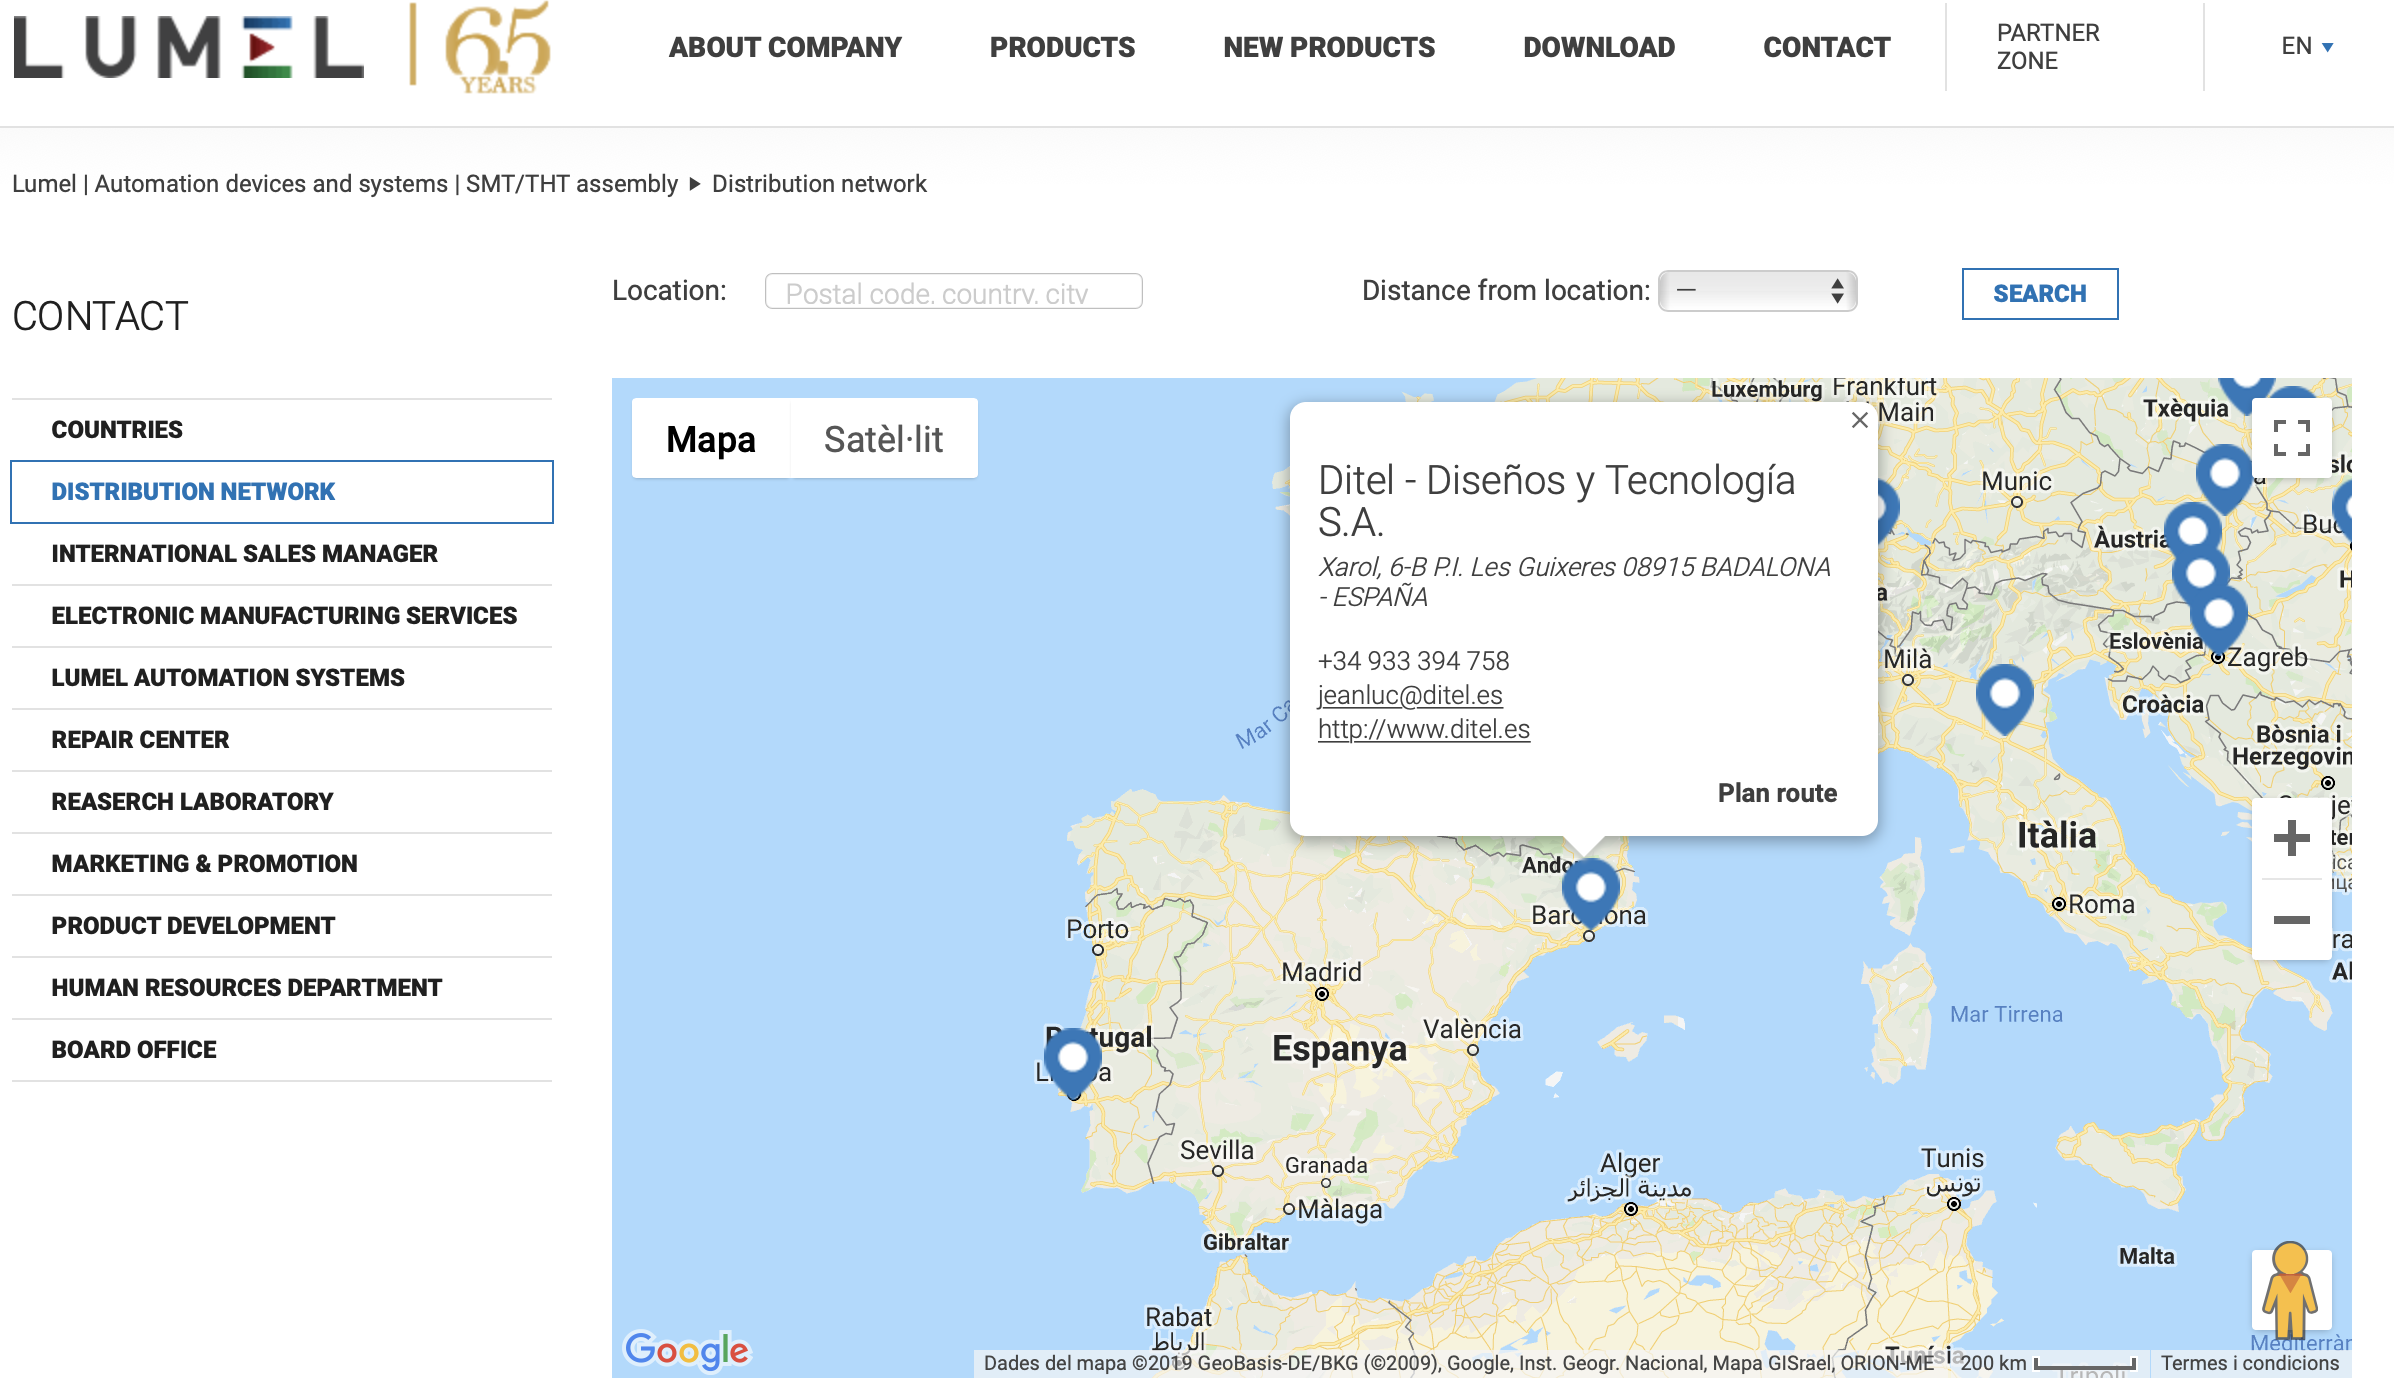Image resolution: width=2394 pixels, height=1396 pixels.
Task: Open the About Company menu
Action: (785, 47)
